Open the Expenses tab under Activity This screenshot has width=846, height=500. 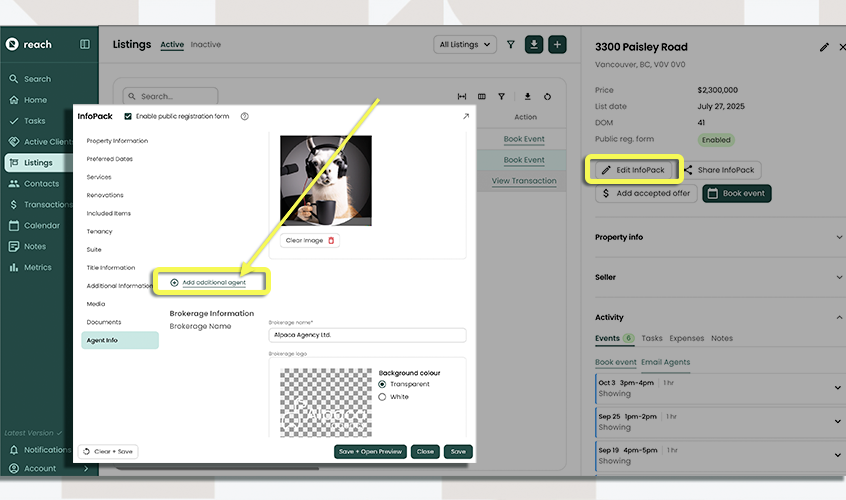click(x=686, y=339)
